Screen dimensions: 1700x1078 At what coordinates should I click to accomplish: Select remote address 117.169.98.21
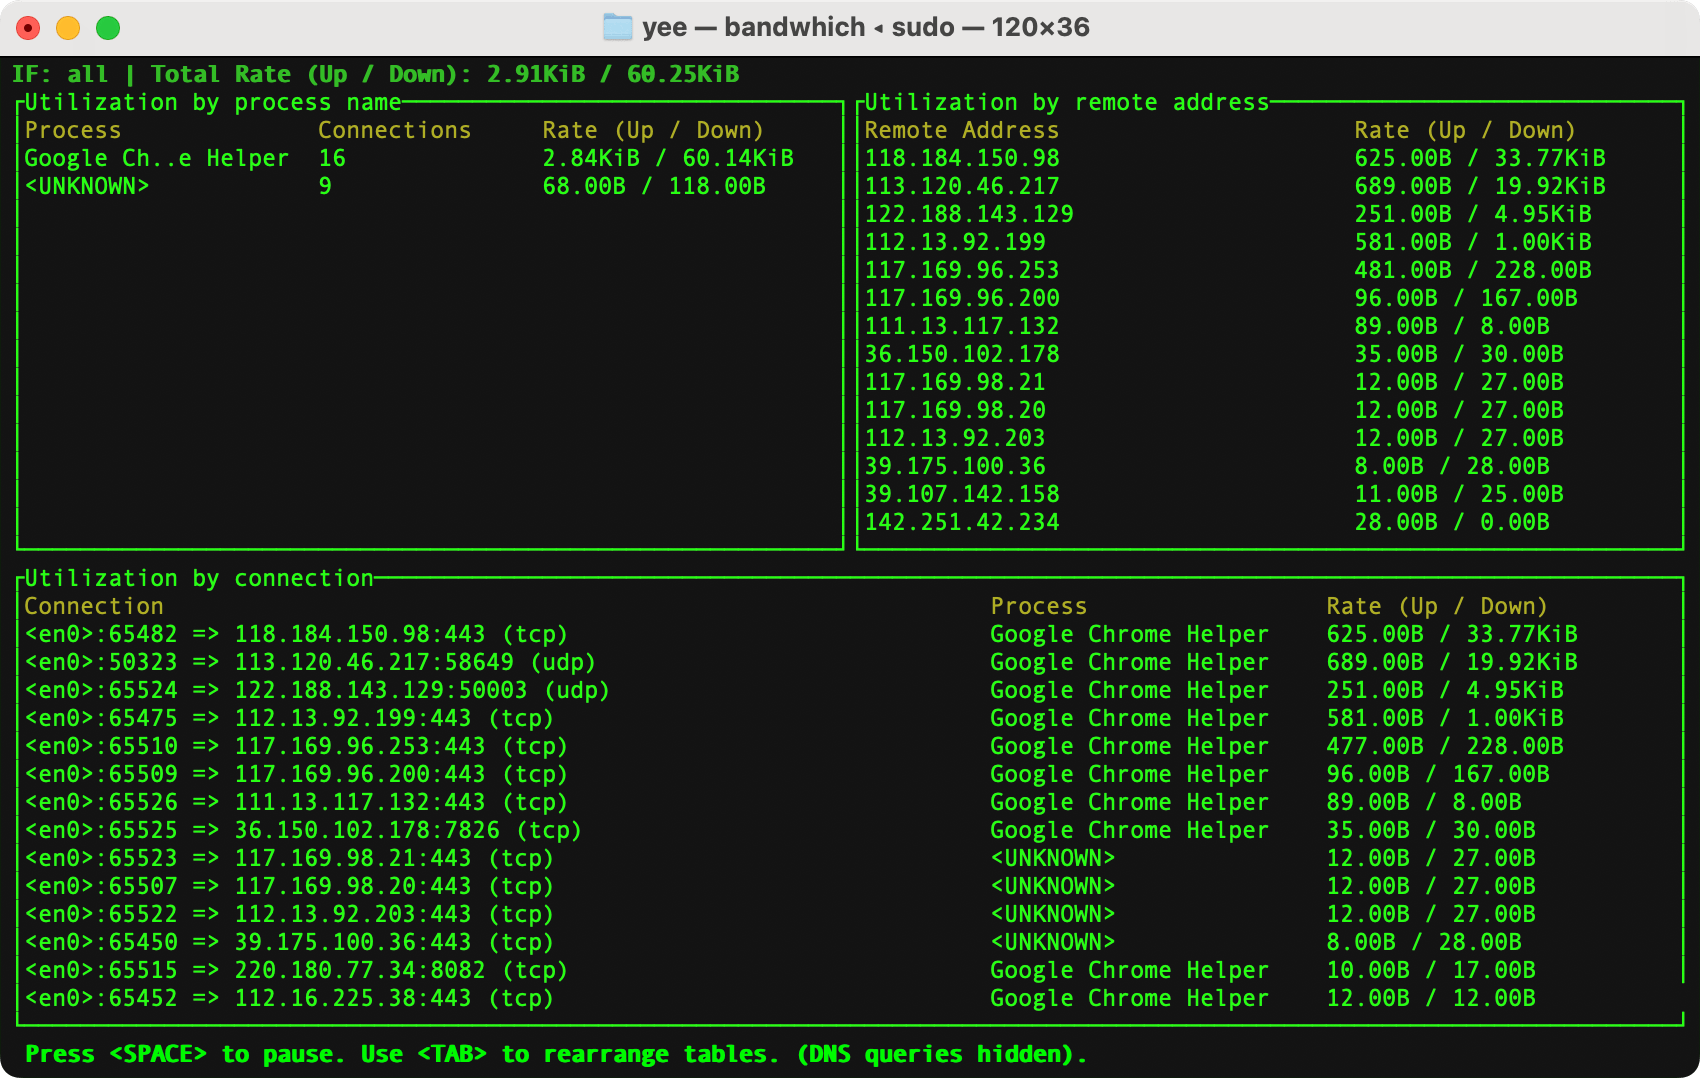tap(955, 382)
